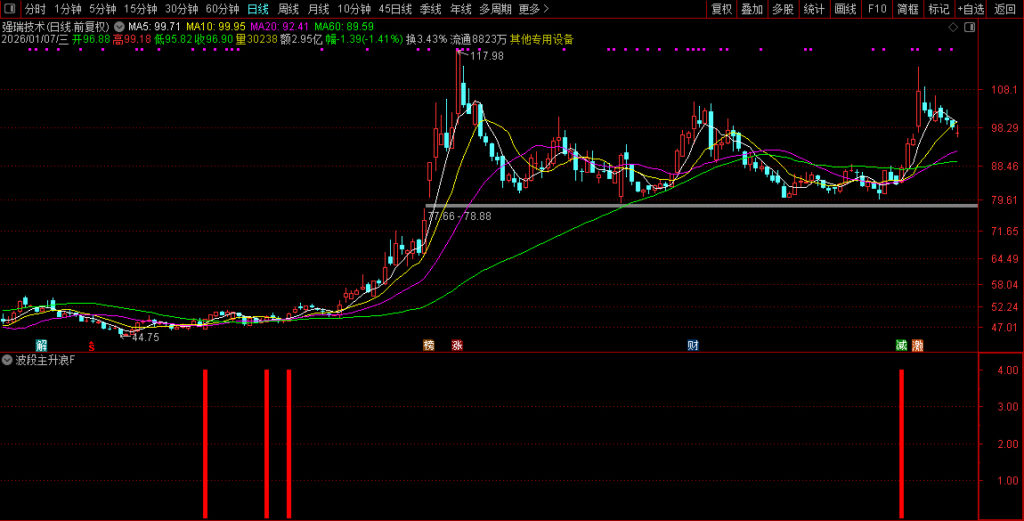Open the F10 company info
This screenshot has height=521, width=1024.
(x=876, y=9)
